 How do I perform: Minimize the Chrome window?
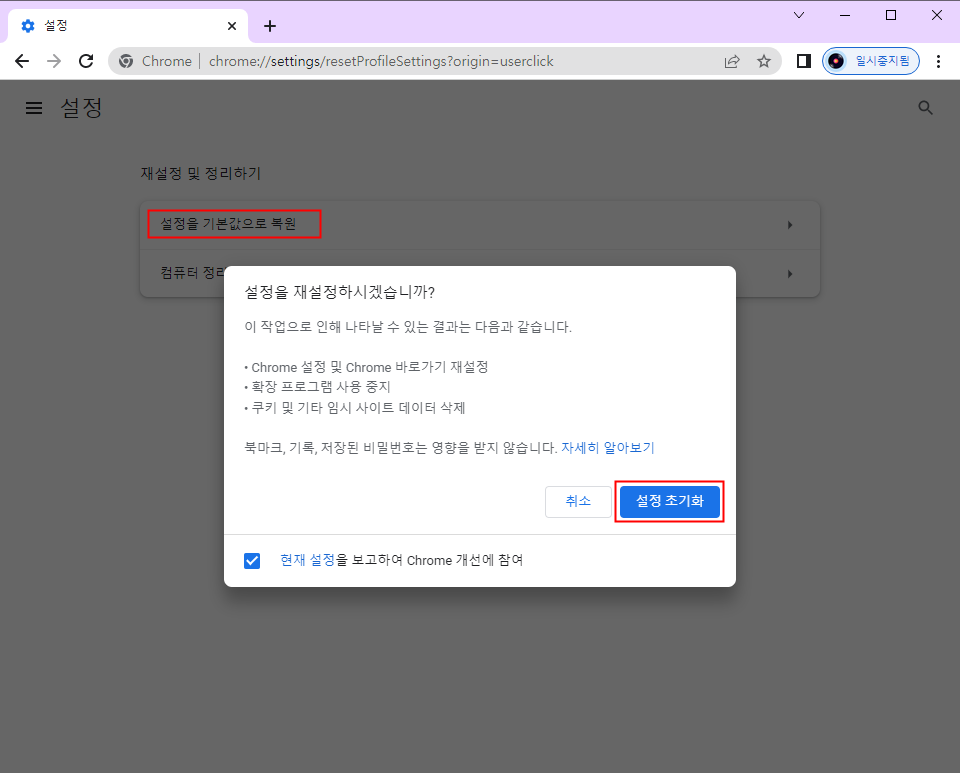tap(845, 15)
